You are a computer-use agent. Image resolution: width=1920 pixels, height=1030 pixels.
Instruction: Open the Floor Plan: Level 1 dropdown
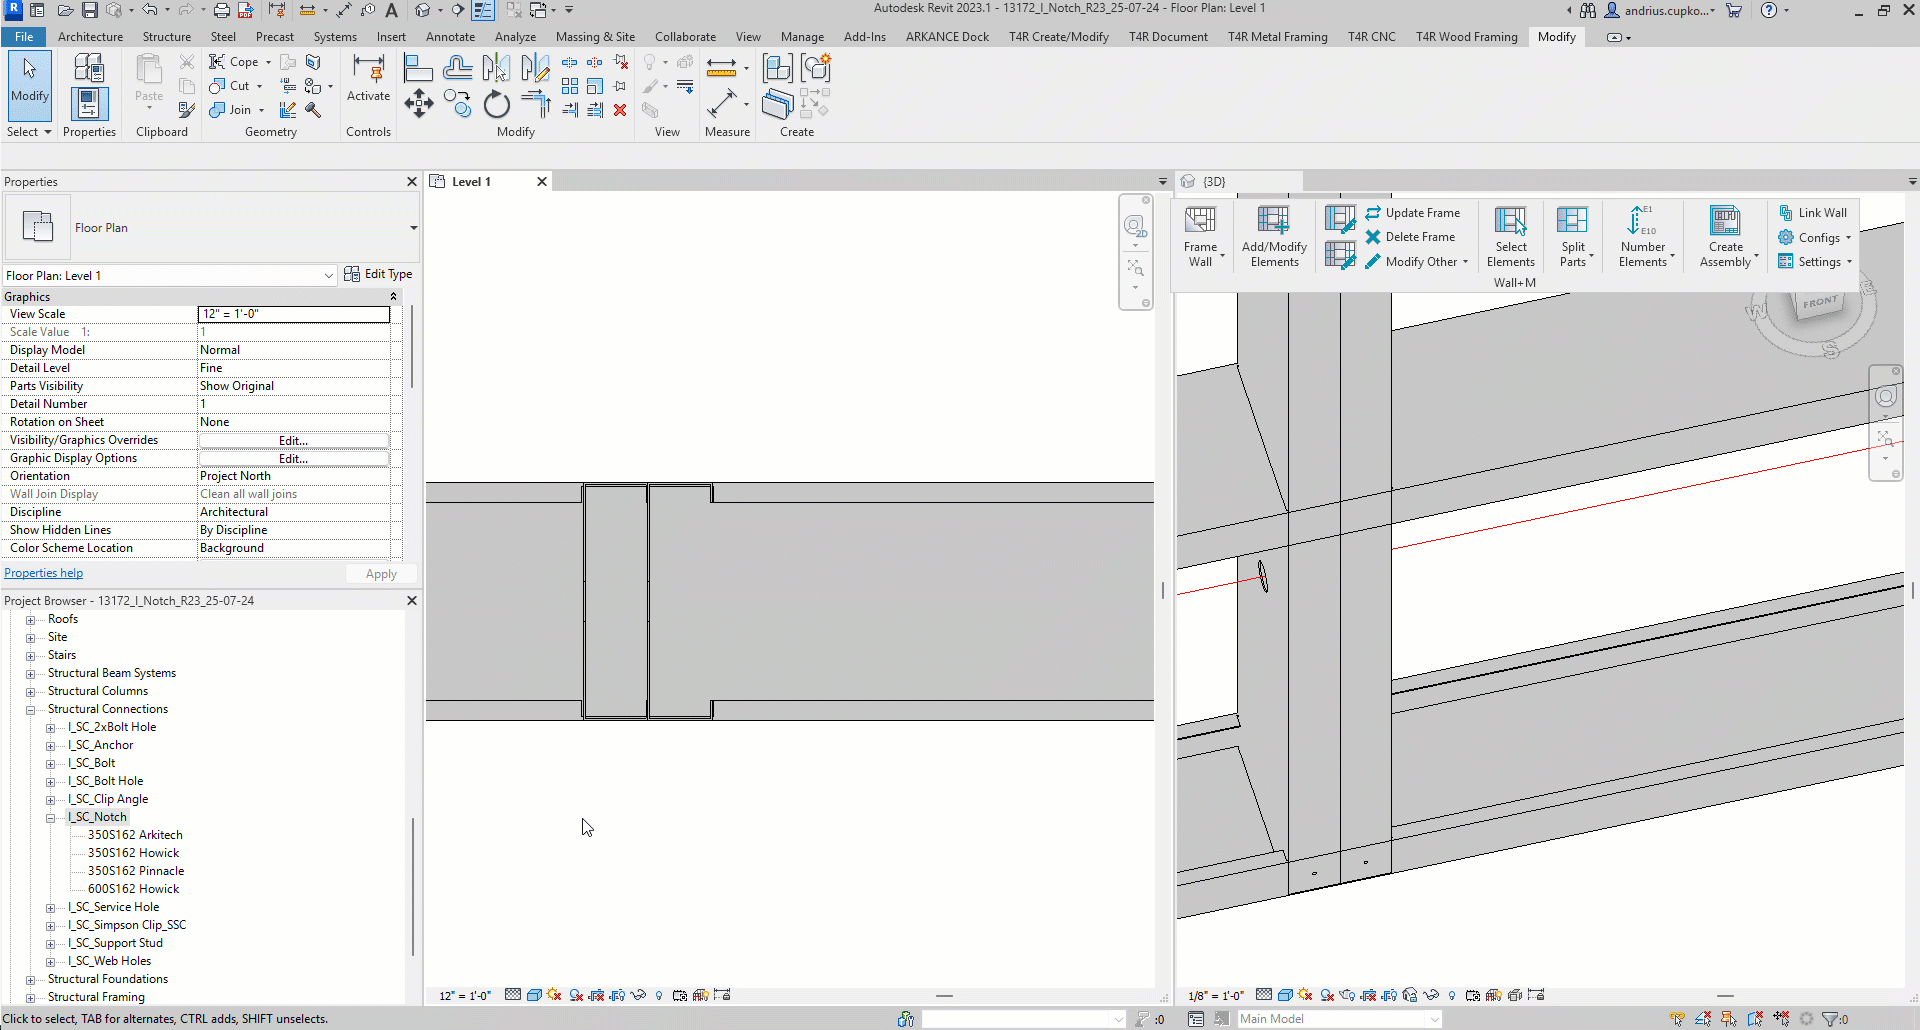[x=328, y=275]
